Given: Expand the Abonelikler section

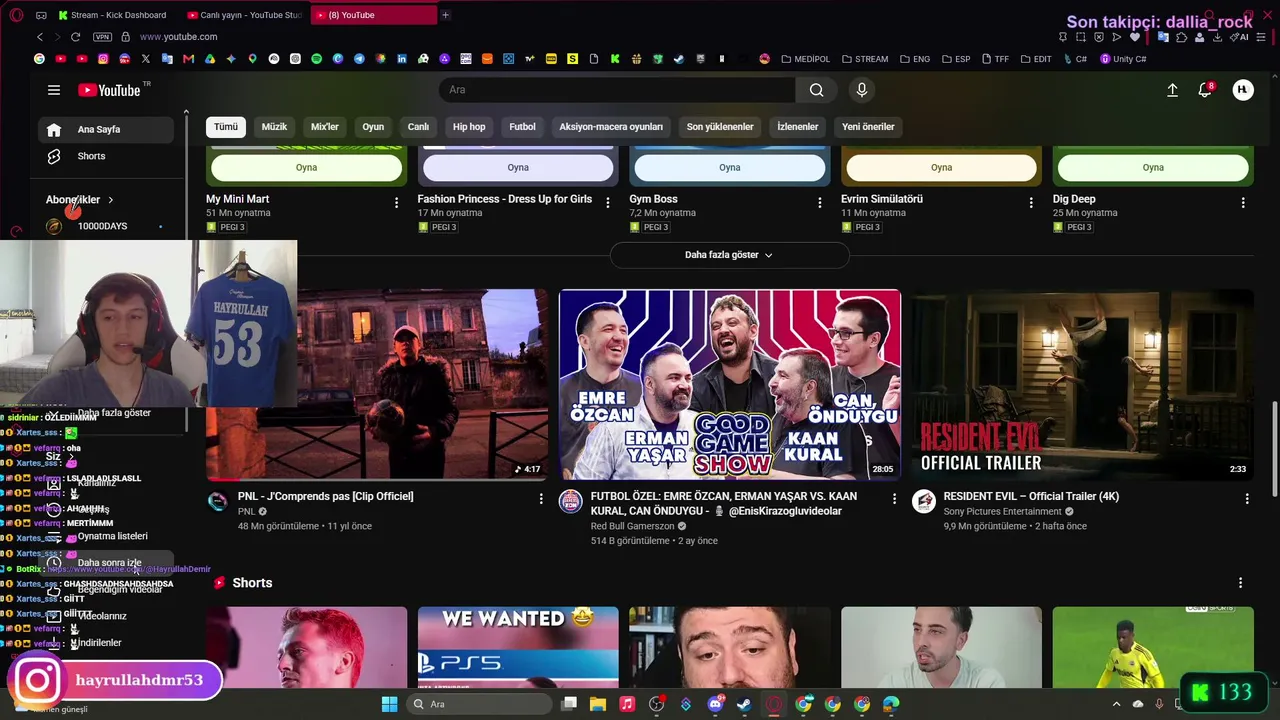Looking at the screenshot, I should point(80,200).
